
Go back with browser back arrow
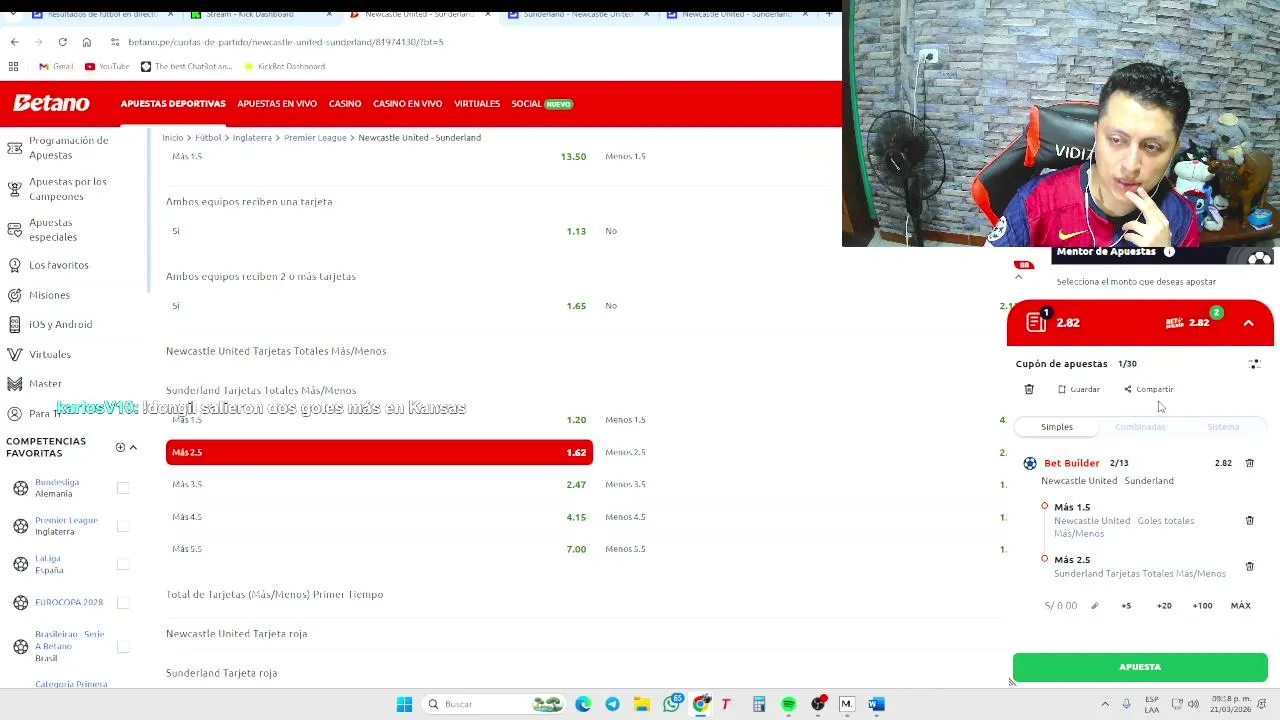pyautogui.click(x=14, y=42)
